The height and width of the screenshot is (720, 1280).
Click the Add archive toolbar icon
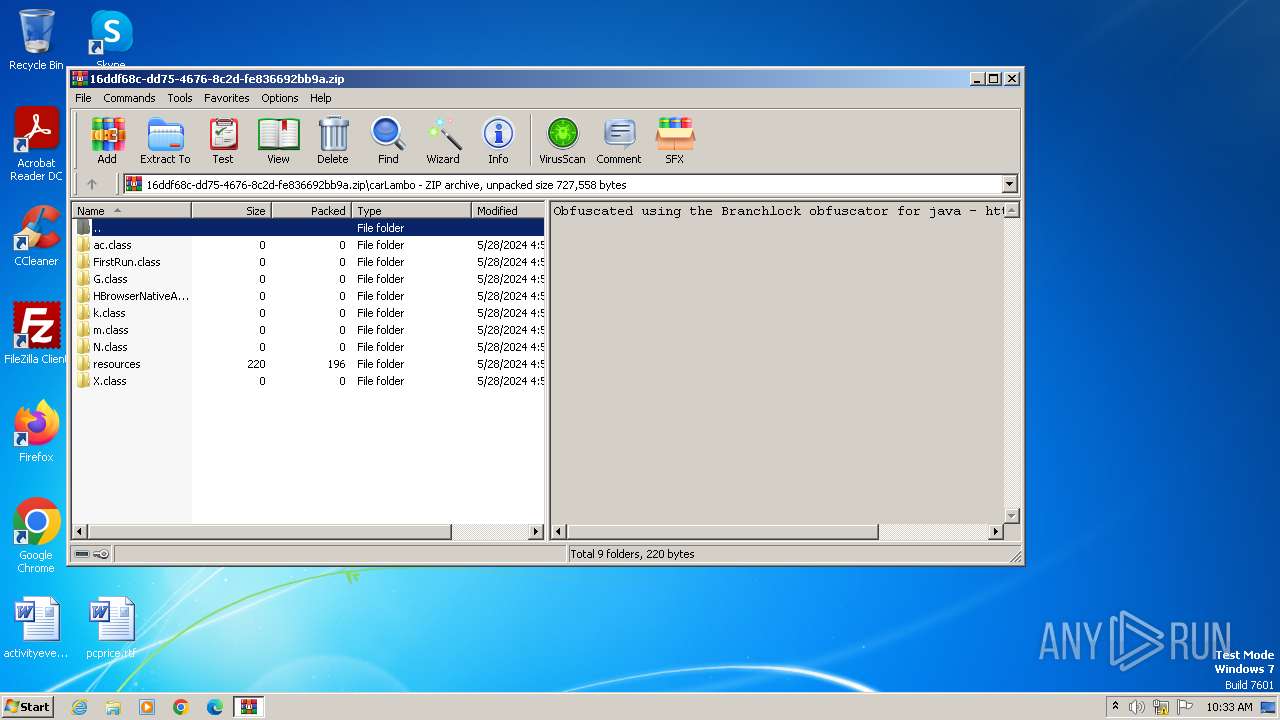[x=107, y=140]
